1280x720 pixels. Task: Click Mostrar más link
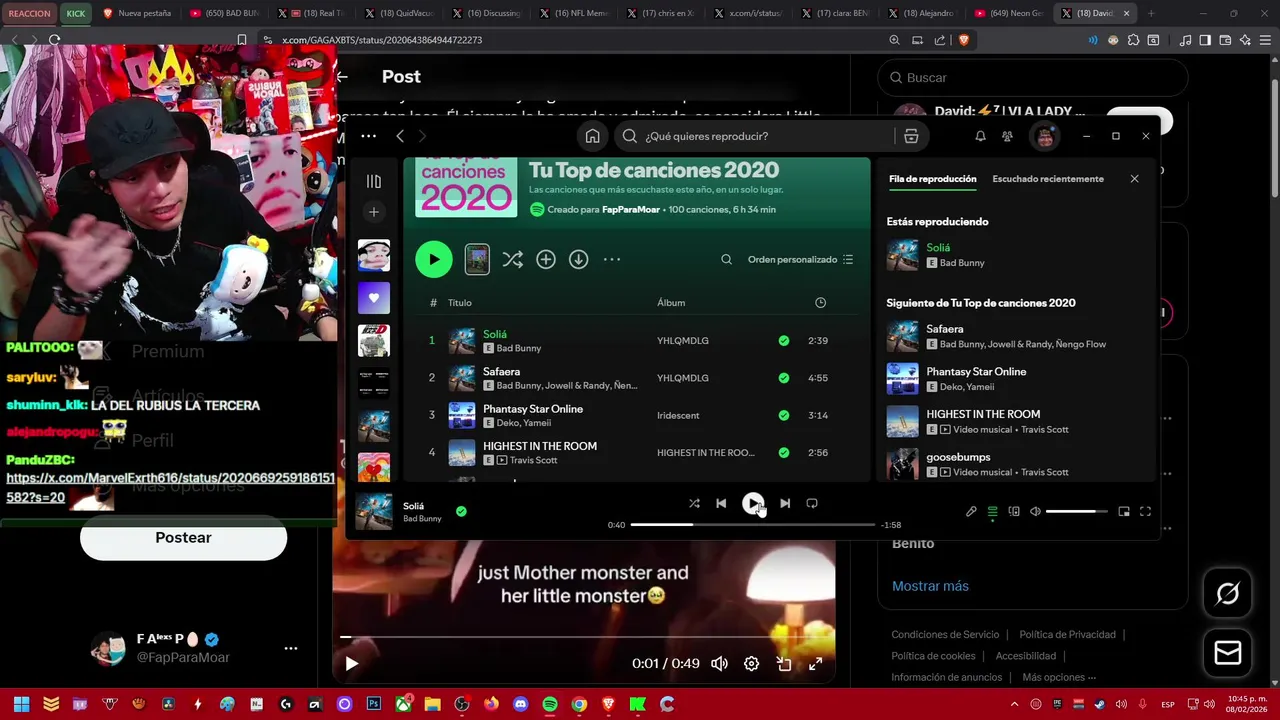coord(930,586)
